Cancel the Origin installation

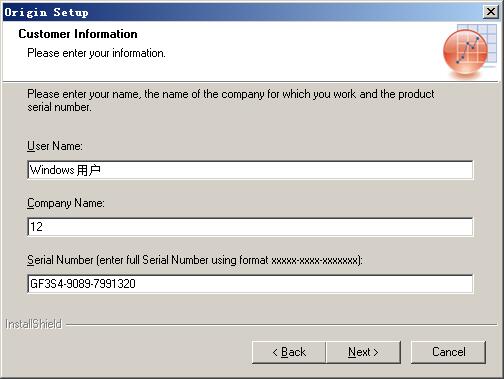(448, 352)
